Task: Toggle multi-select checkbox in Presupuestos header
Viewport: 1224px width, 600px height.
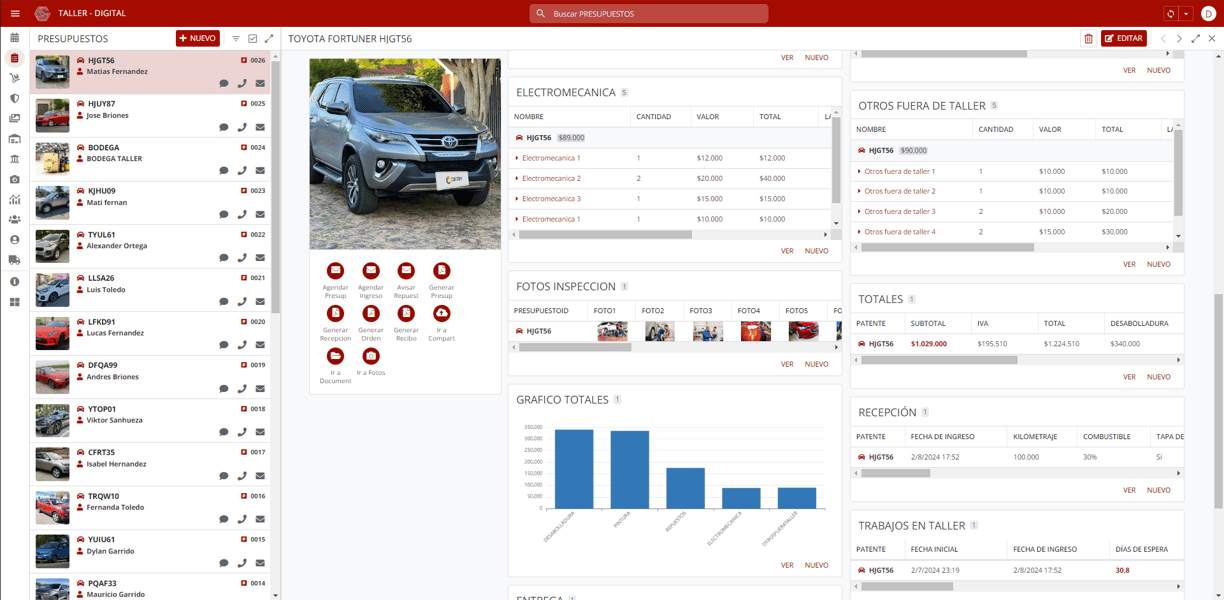Action: pos(252,39)
